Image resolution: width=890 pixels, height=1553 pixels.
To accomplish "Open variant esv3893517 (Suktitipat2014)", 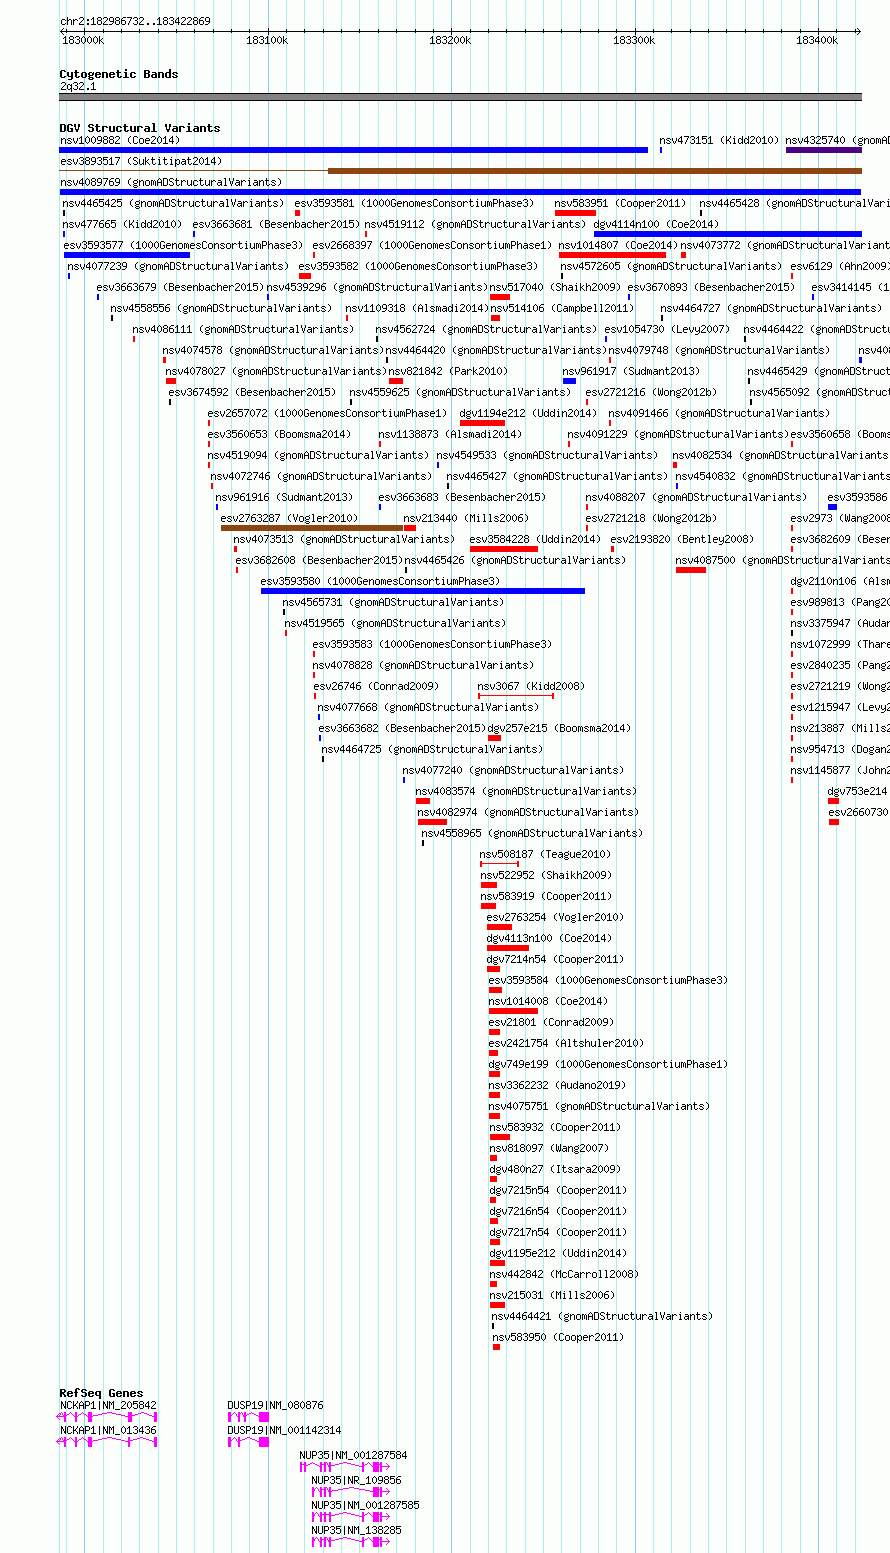I will coord(141,161).
